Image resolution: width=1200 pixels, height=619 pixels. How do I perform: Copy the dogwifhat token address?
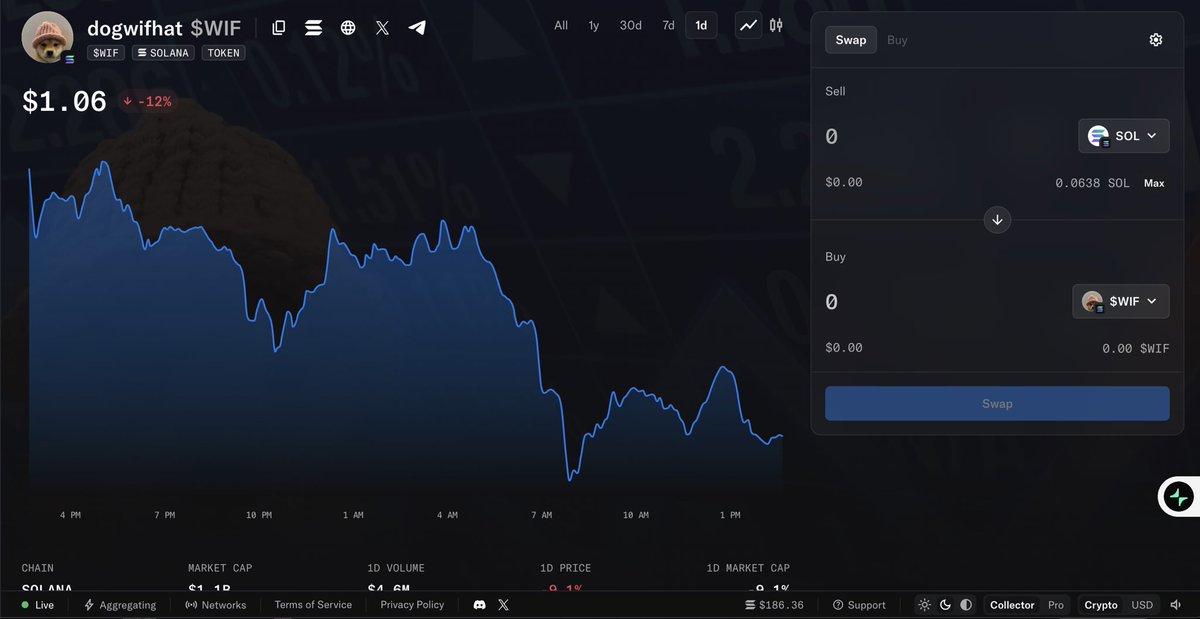pos(279,28)
